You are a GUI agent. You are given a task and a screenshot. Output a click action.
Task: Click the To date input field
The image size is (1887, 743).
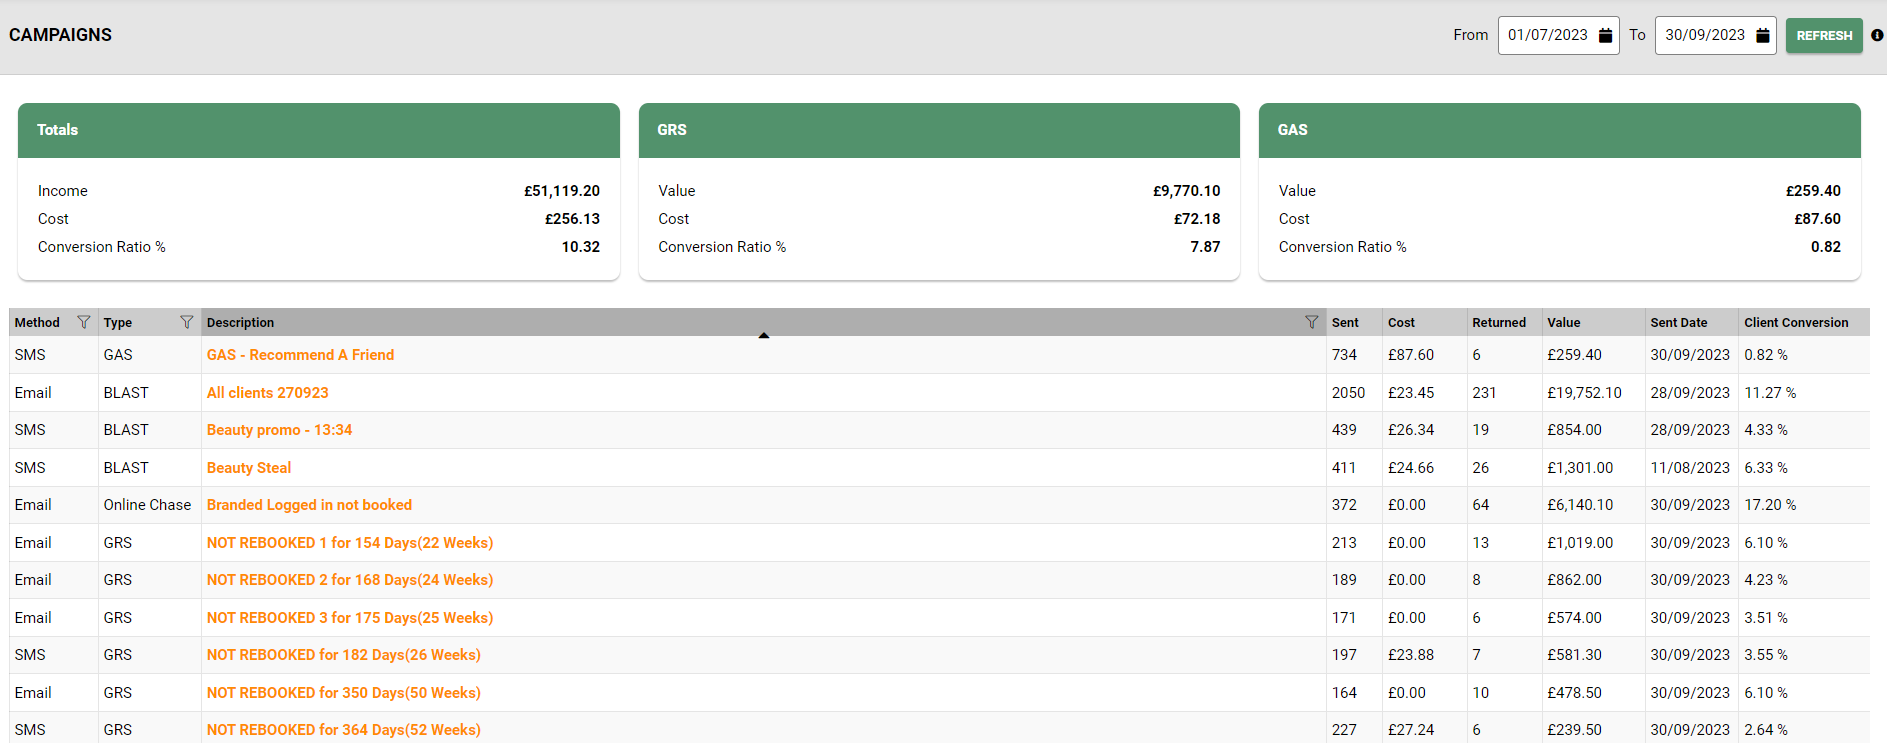click(1704, 35)
